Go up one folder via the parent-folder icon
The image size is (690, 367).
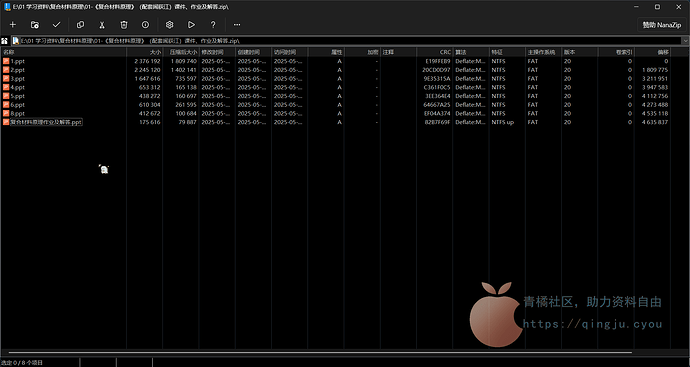[x=4, y=41]
